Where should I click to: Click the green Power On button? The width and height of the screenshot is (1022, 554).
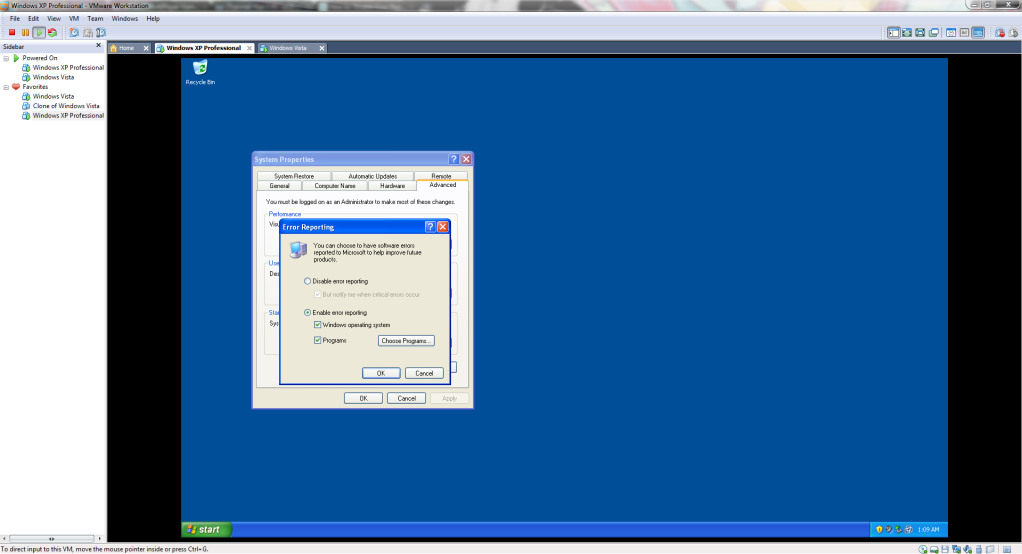[x=39, y=32]
